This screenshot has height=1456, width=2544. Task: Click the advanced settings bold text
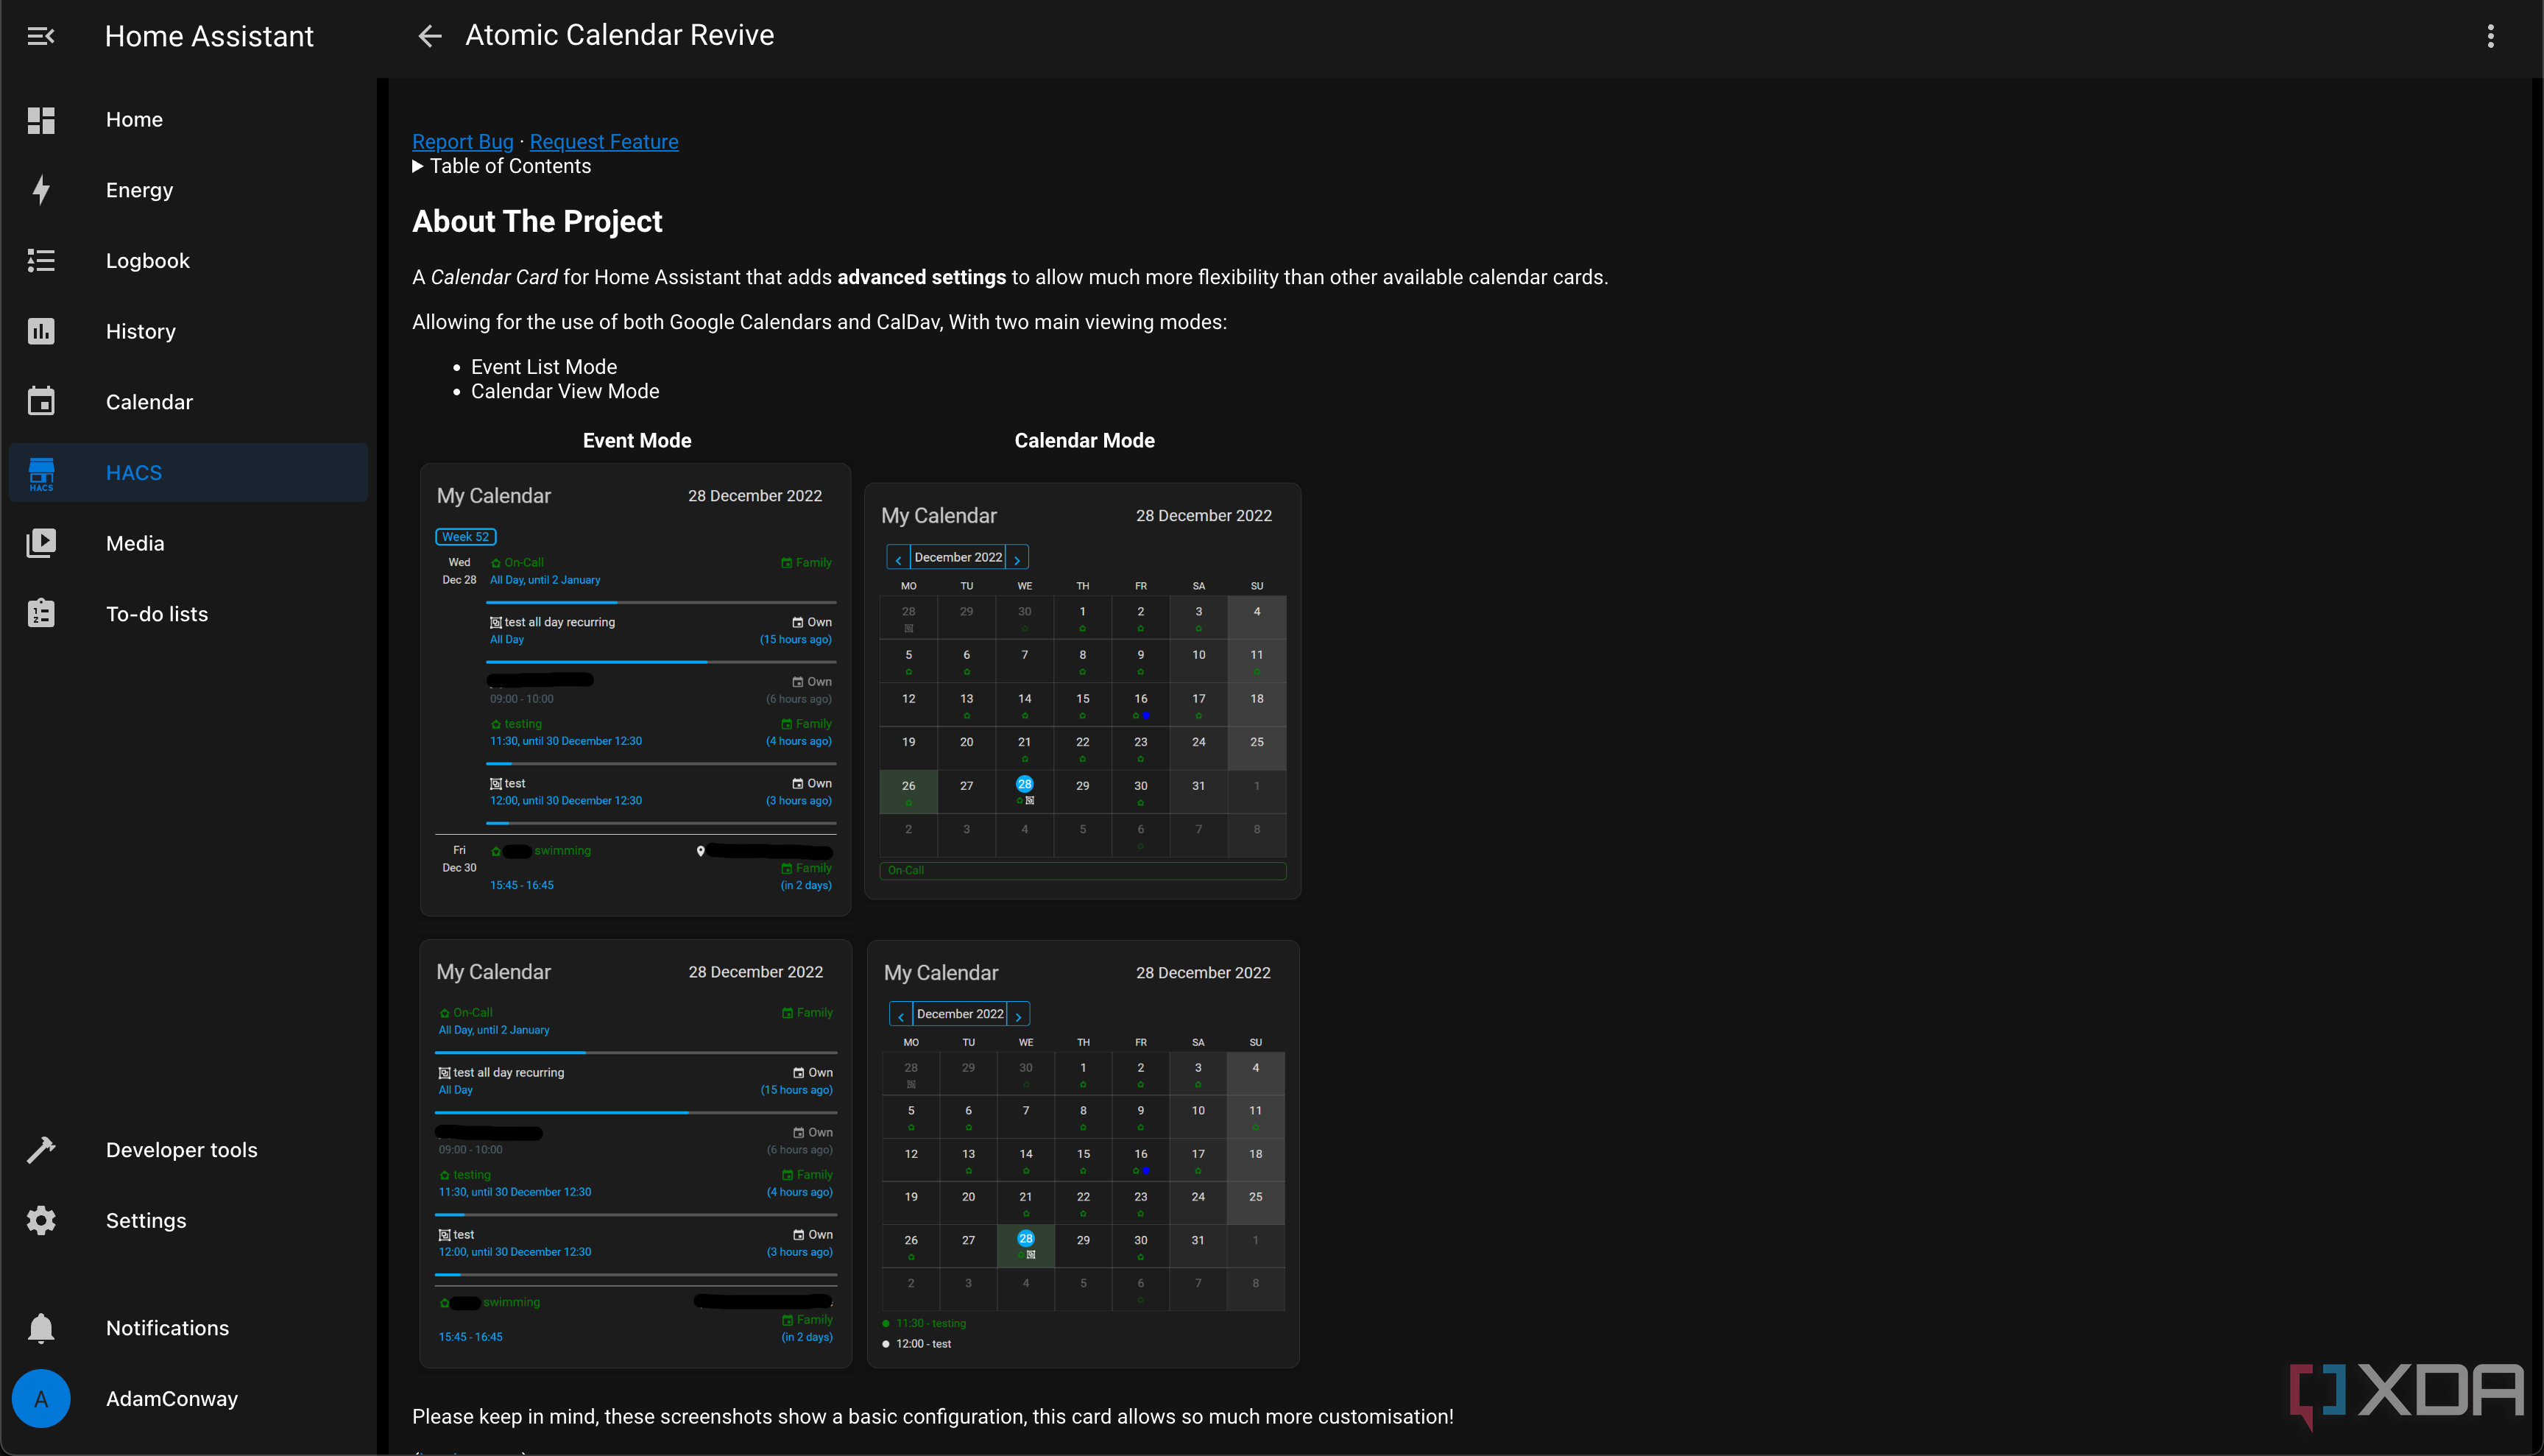(921, 277)
